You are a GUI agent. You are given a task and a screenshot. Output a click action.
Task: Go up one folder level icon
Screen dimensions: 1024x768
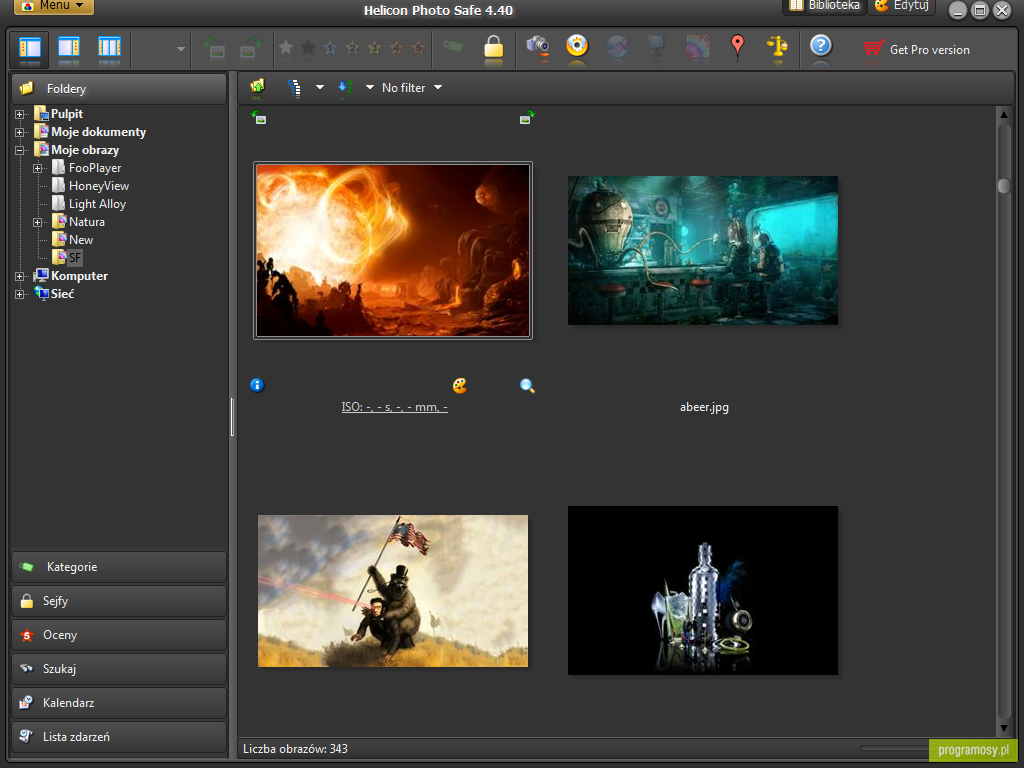(x=257, y=87)
